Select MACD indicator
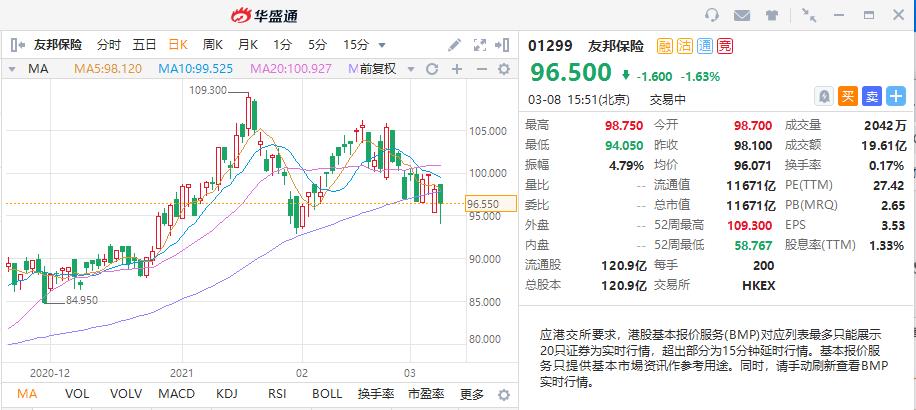 click(x=176, y=394)
